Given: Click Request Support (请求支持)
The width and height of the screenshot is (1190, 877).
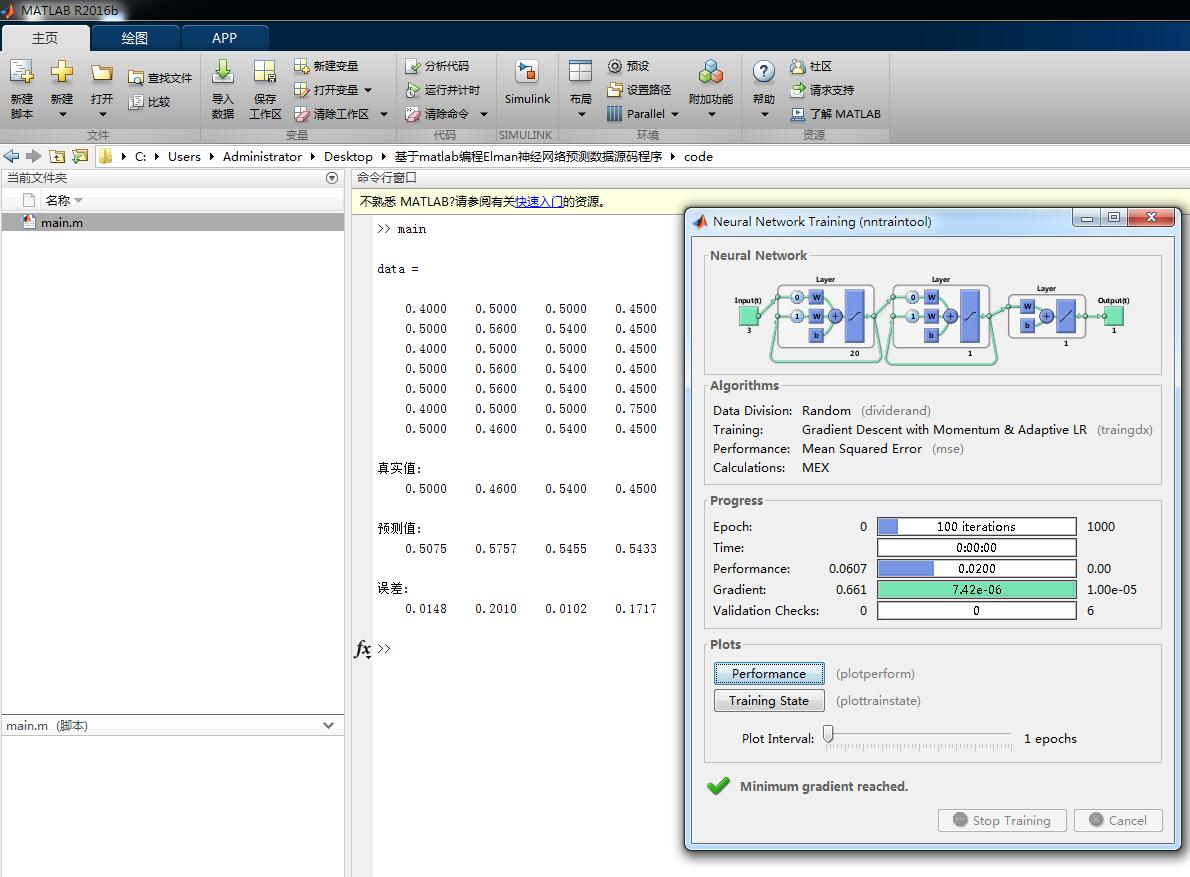Looking at the screenshot, I should (x=822, y=90).
